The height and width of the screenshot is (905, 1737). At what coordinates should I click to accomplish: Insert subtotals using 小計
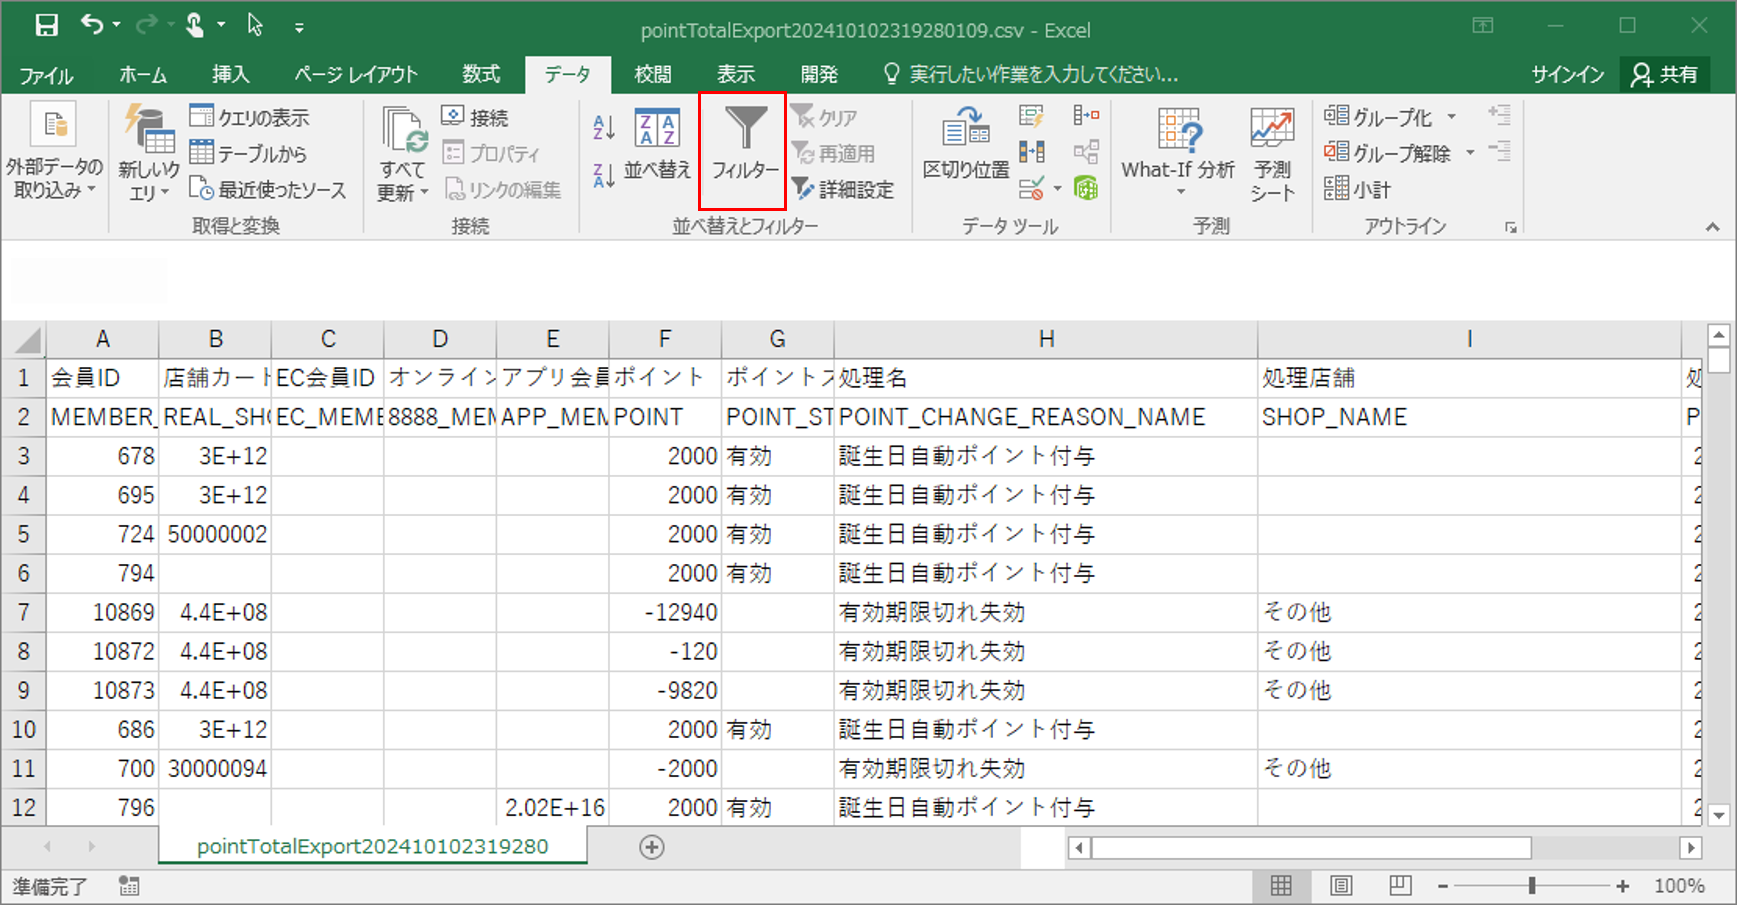[1357, 189]
